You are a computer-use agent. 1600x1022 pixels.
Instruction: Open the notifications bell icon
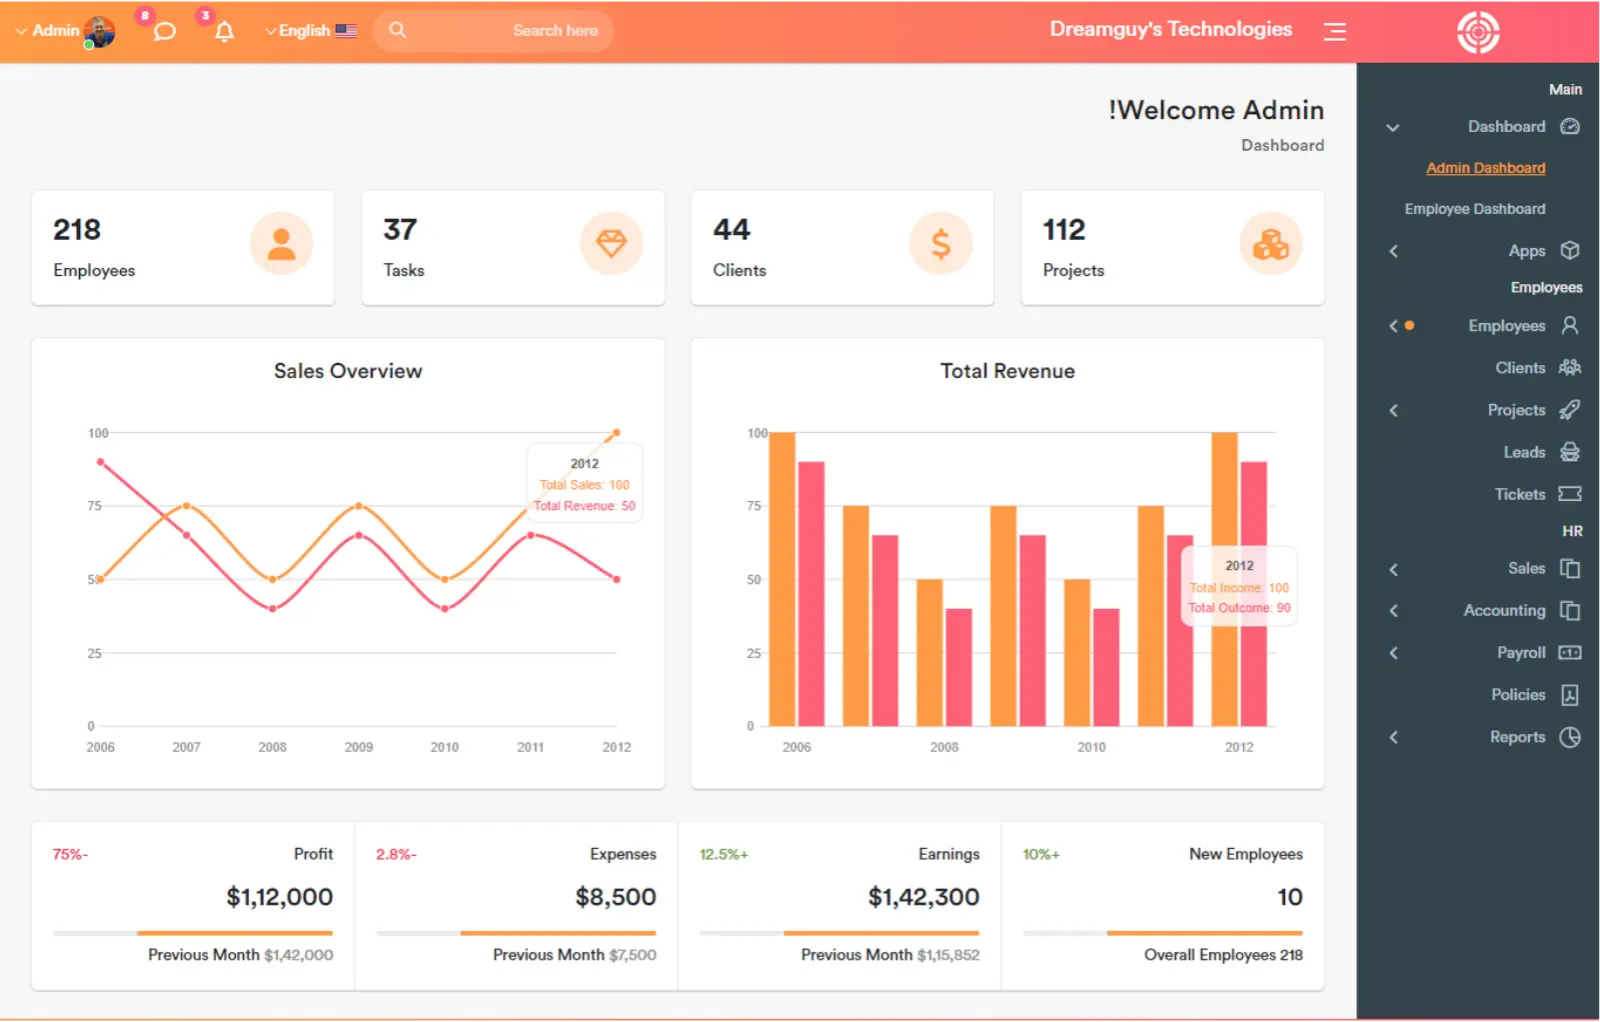click(225, 31)
